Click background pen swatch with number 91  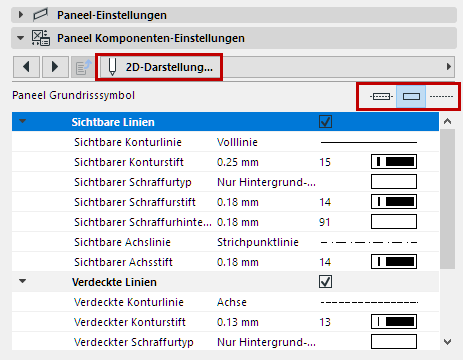(x=394, y=222)
